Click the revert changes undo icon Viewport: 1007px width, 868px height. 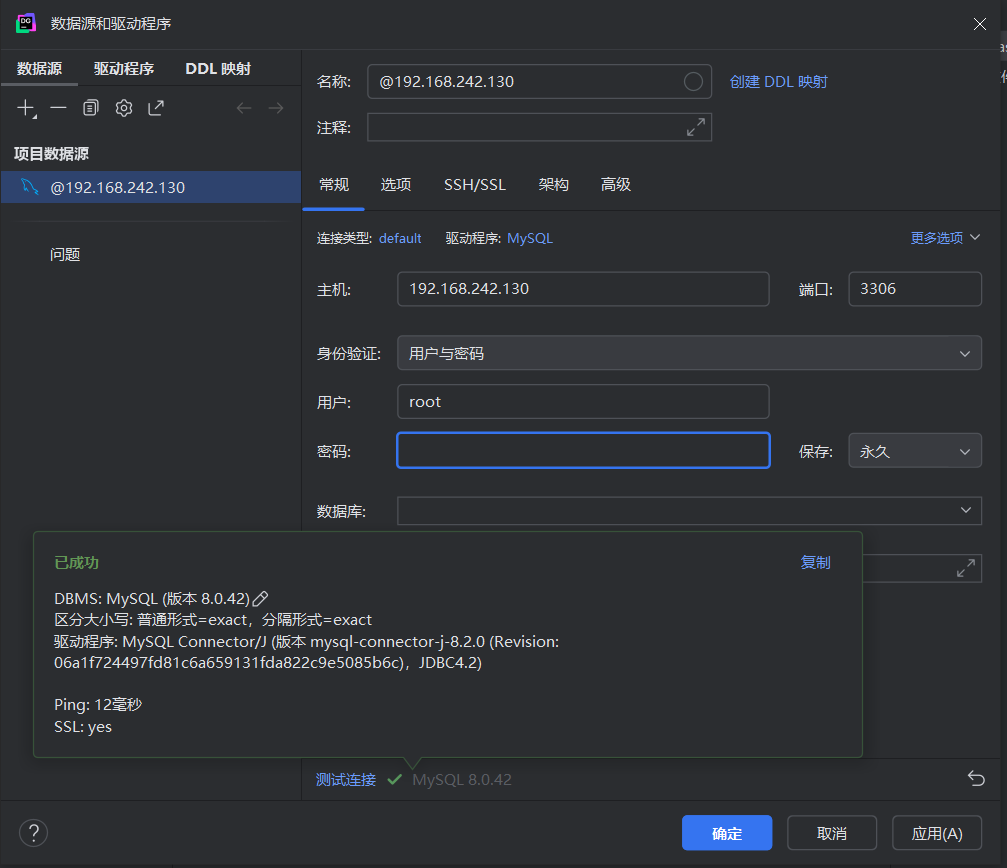click(976, 779)
